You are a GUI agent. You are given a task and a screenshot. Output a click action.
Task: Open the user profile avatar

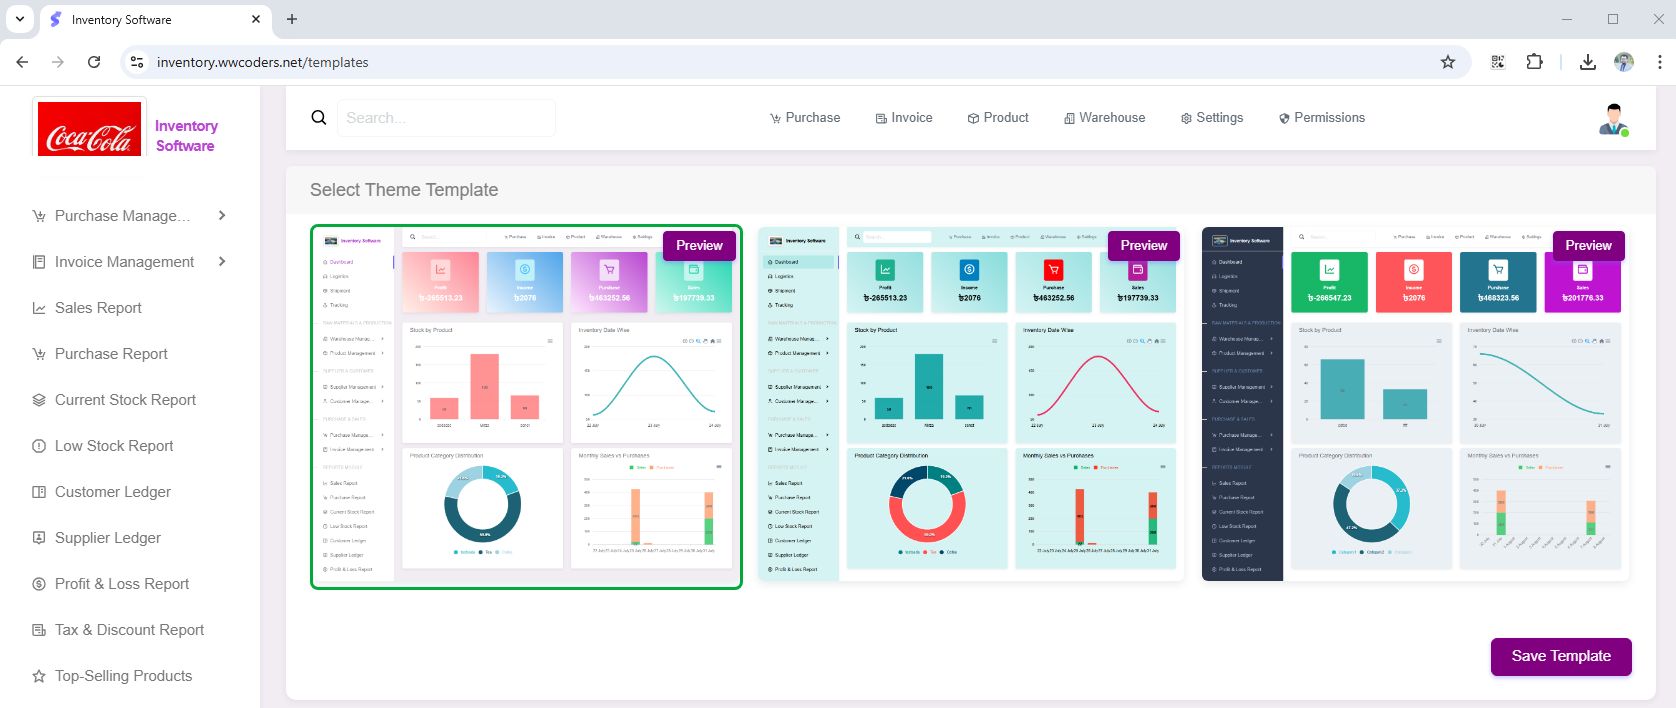(x=1613, y=119)
